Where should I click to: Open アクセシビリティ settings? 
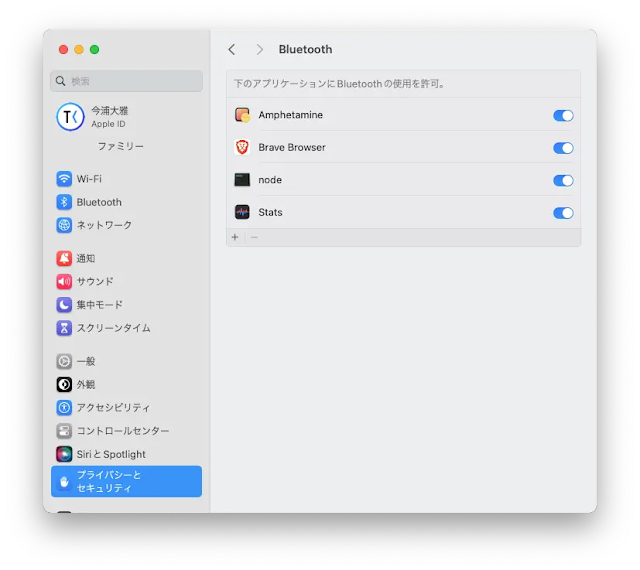(127, 407)
